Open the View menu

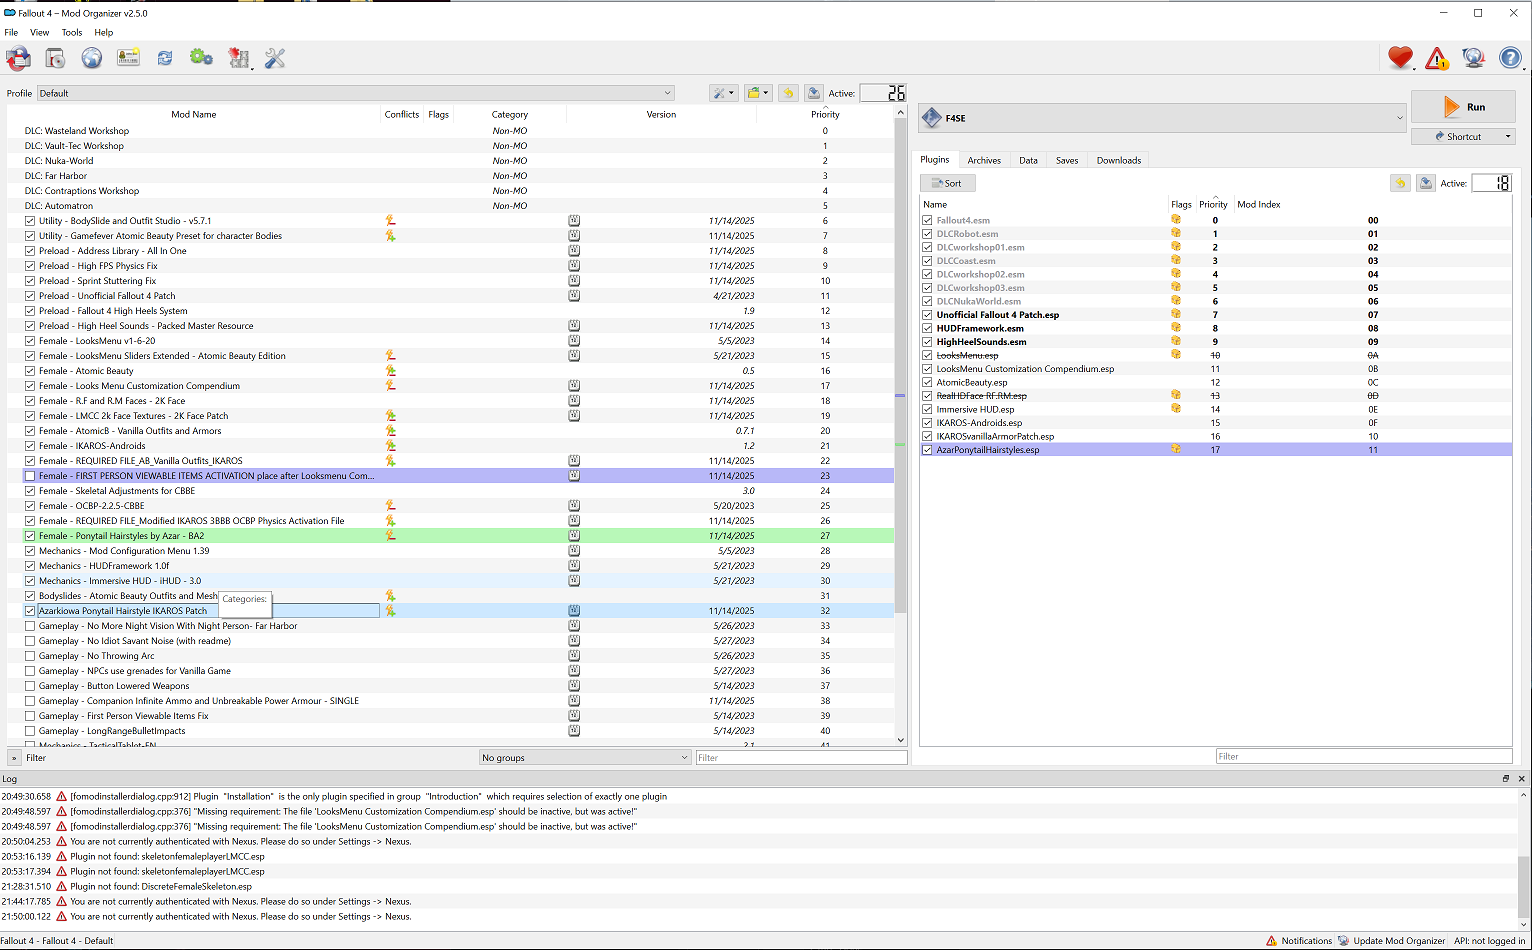40,32
